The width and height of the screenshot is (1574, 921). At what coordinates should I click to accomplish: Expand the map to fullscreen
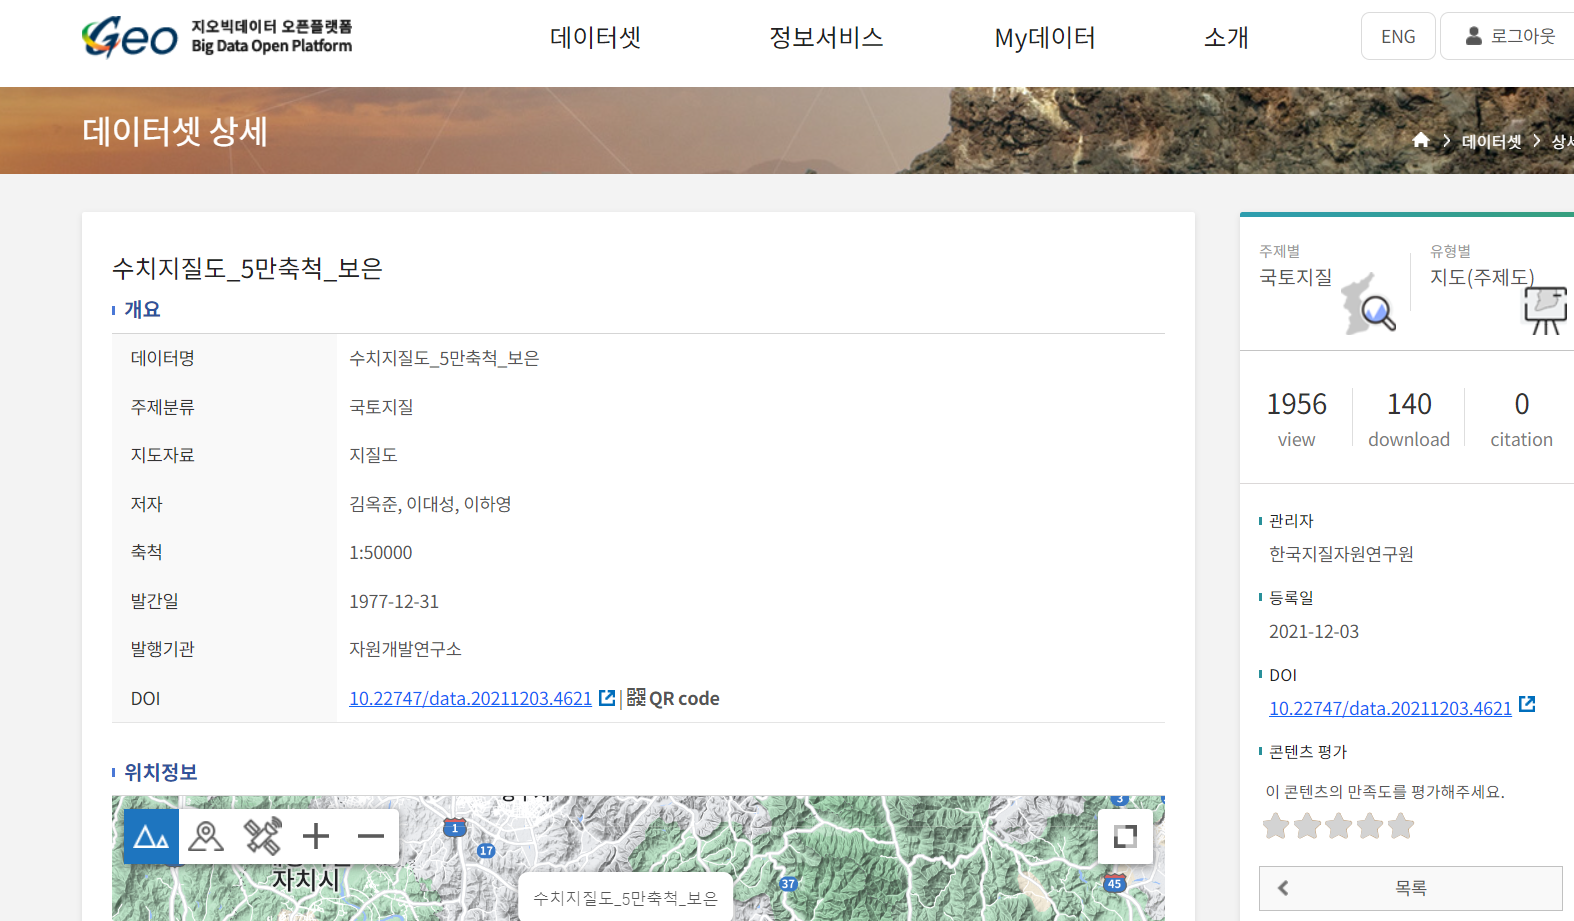point(1125,836)
